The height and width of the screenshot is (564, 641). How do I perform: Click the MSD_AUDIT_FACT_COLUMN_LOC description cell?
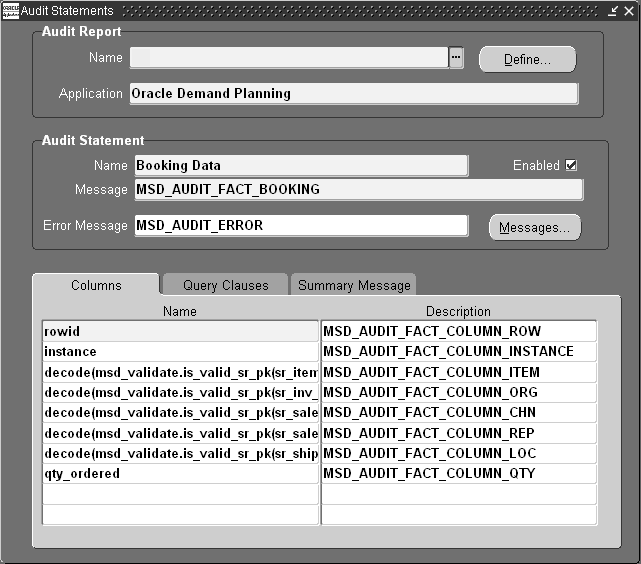click(x=459, y=453)
